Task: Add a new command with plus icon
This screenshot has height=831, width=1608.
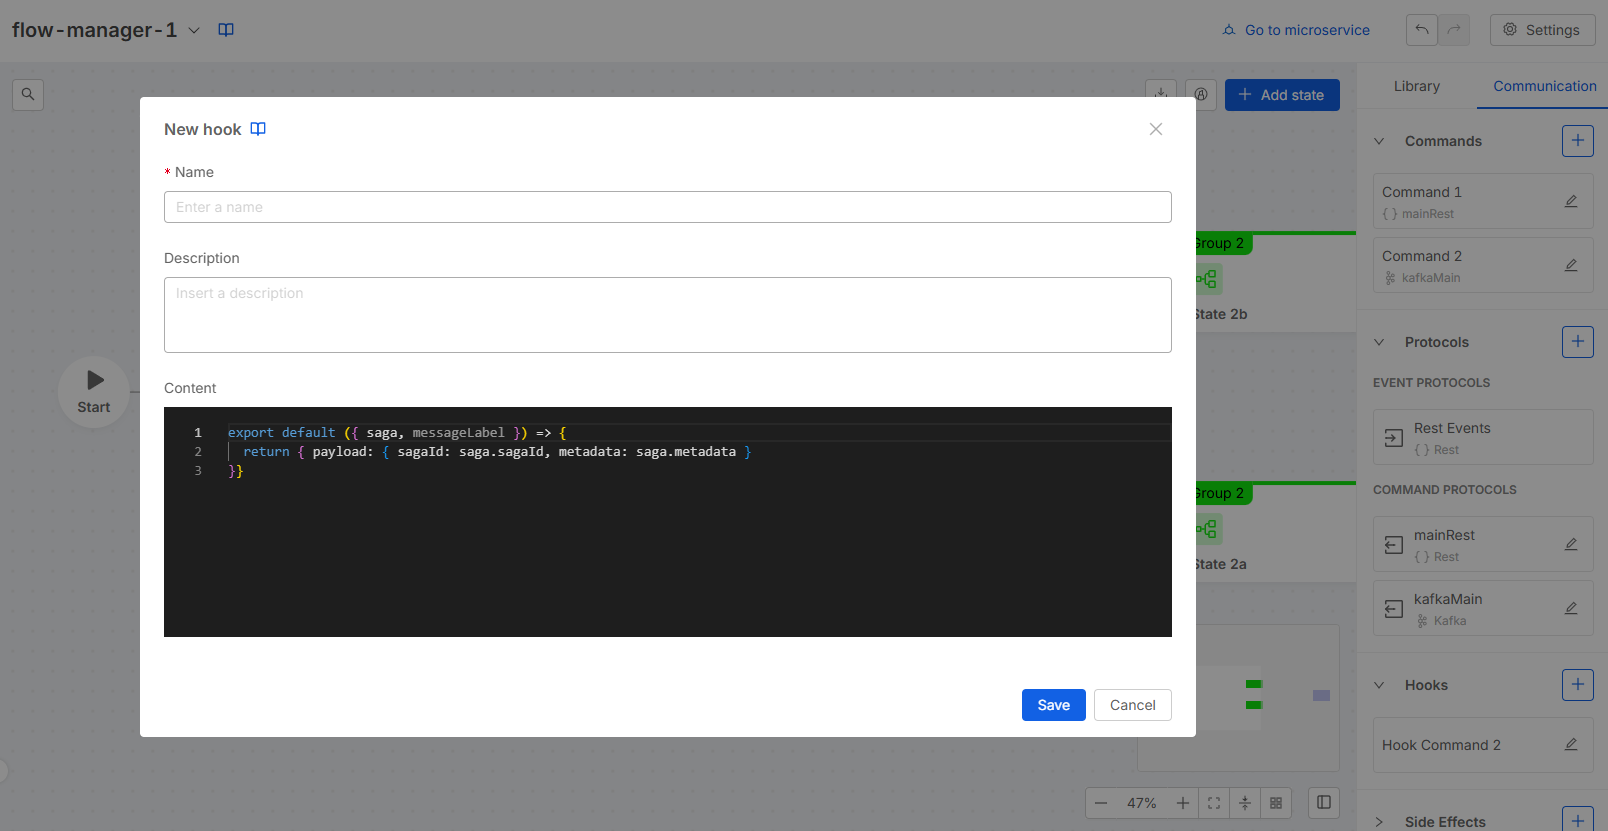Action: click(1577, 141)
